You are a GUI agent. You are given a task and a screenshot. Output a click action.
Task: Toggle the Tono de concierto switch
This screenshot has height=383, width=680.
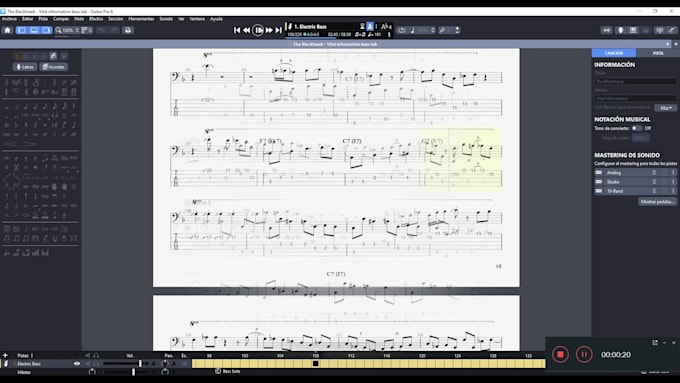pyautogui.click(x=636, y=128)
